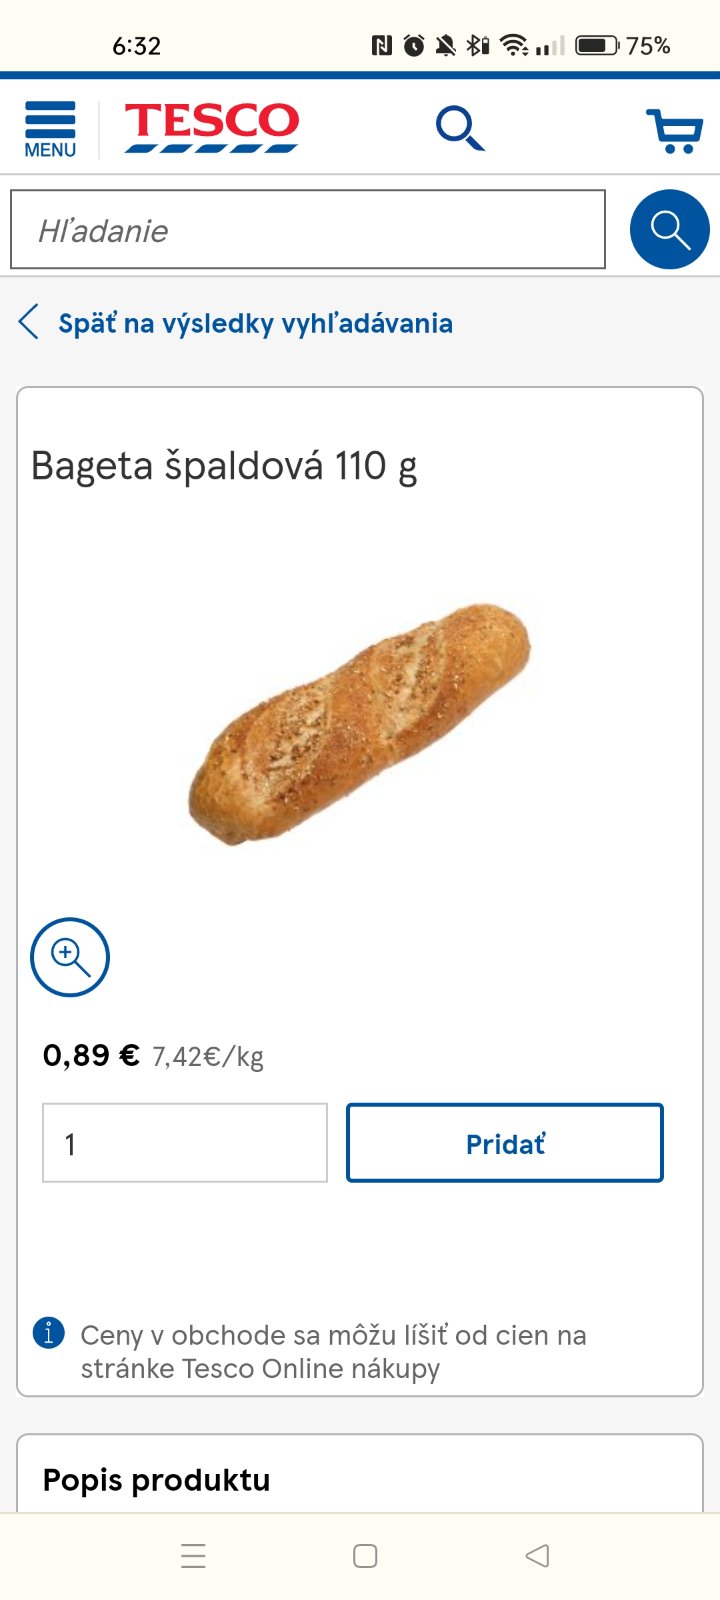
Task: Tap the blue info icon
Action: tap(49, 1333)
